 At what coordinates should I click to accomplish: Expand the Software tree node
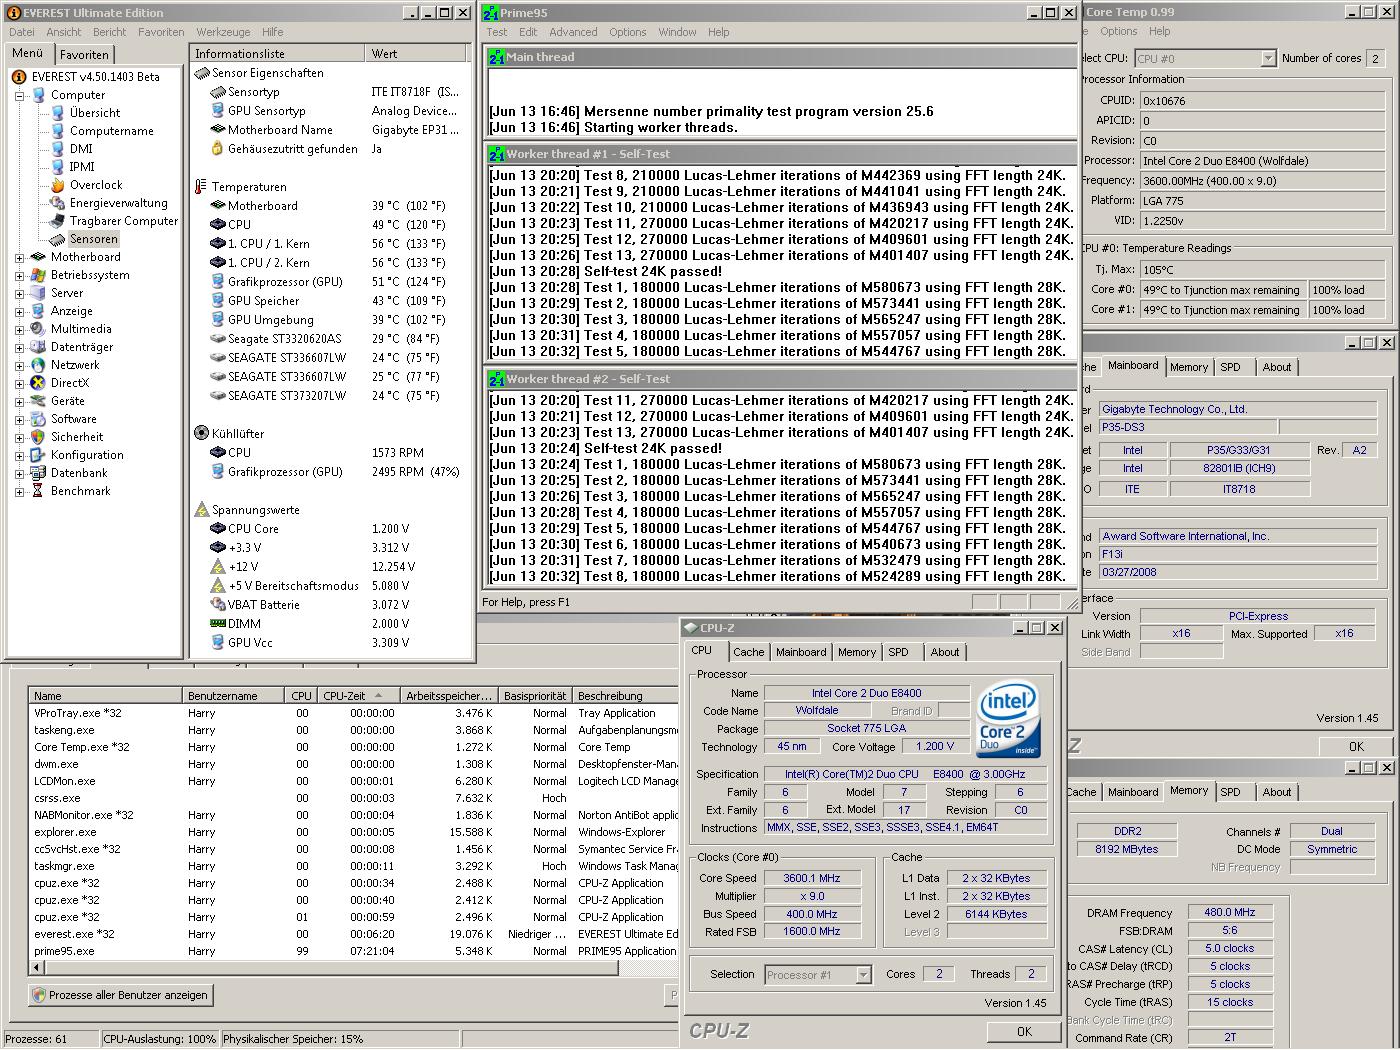point(19,420)
